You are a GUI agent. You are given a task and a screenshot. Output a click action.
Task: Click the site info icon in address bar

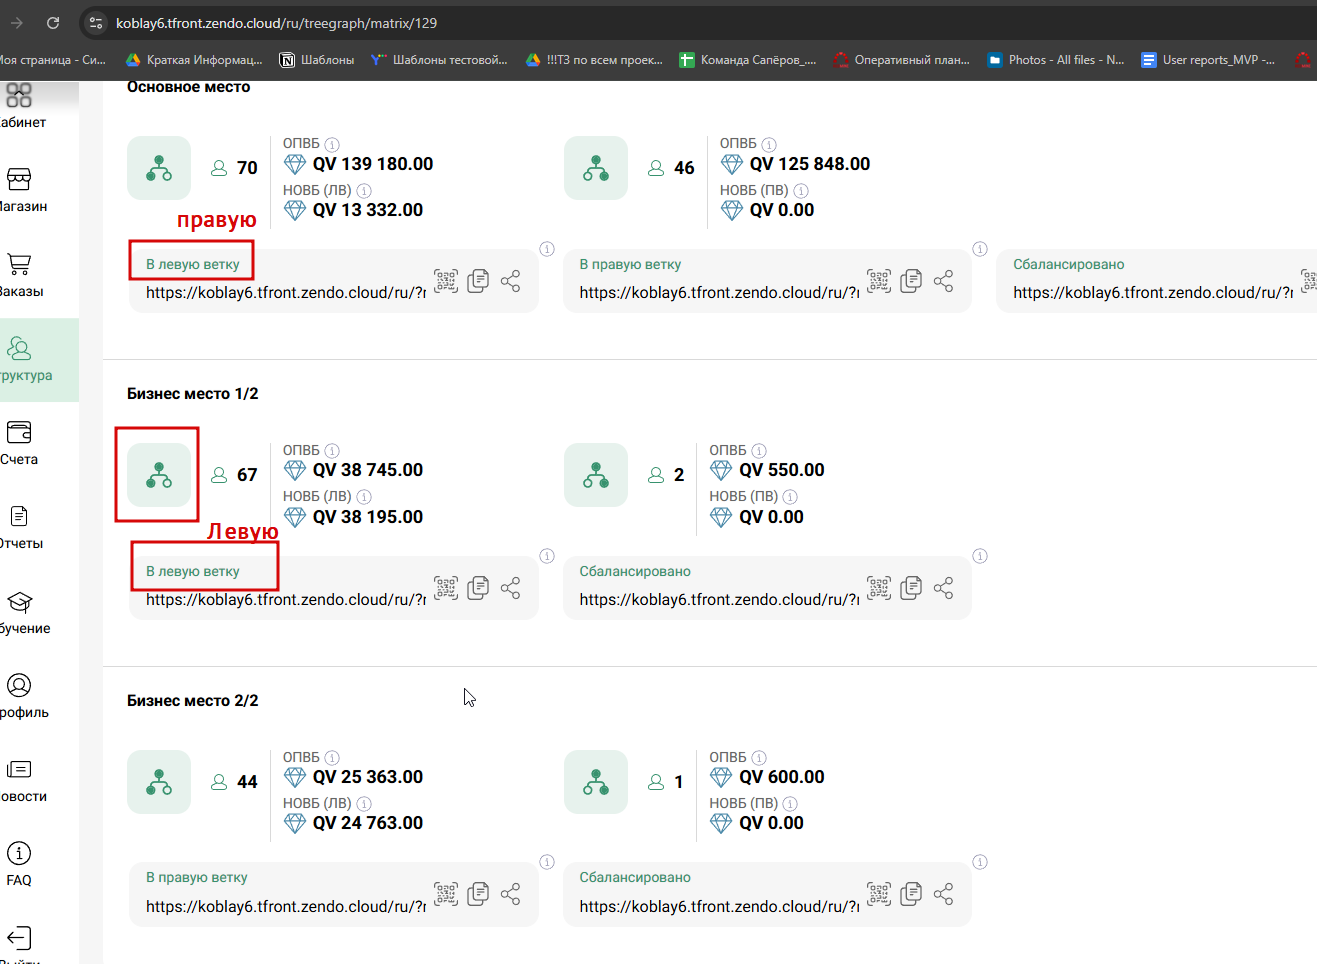[96, 22]
